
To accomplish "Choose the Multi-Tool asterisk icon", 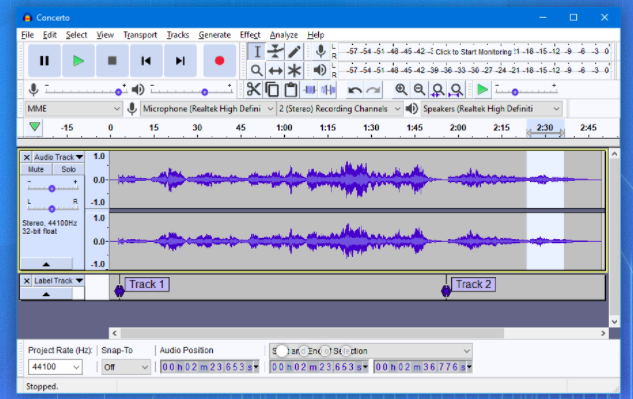I will pyautogui.click(x=294, y=71).
